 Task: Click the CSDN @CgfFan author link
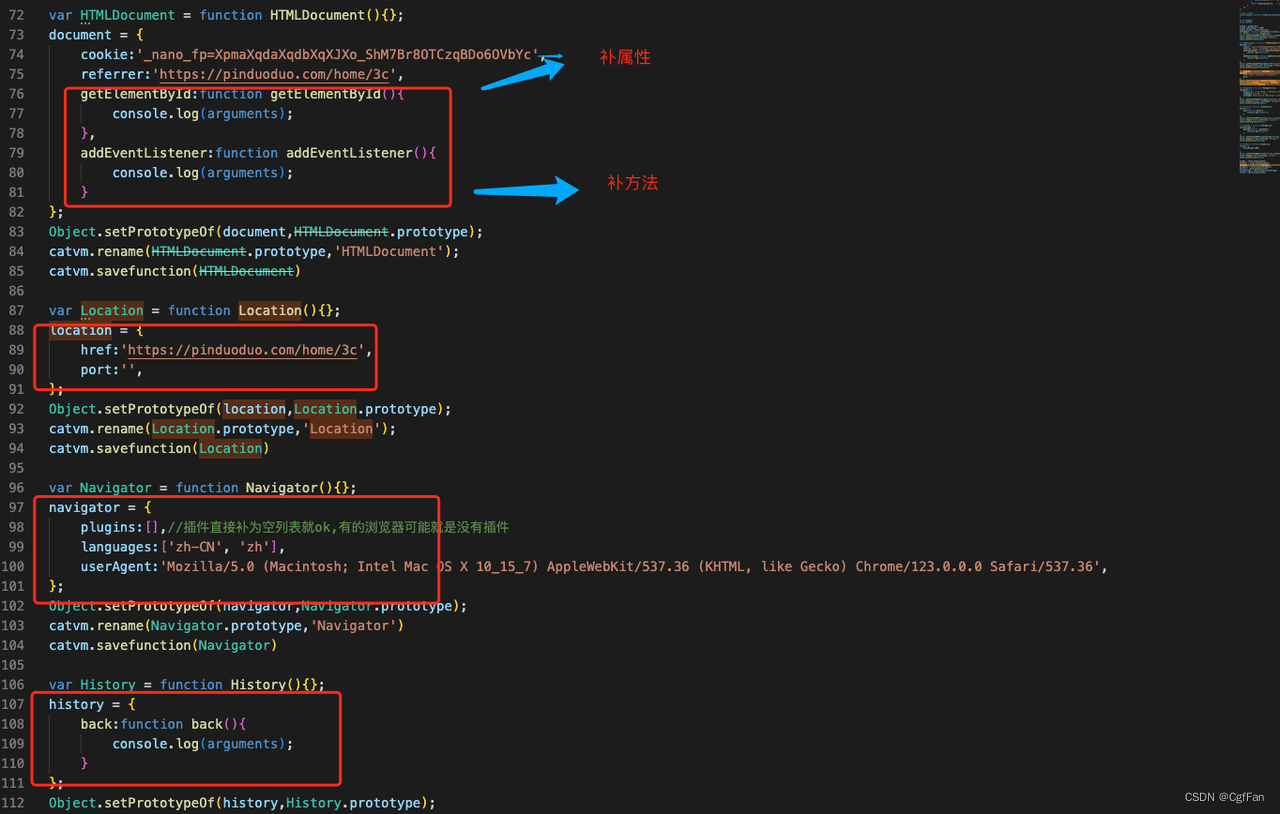click(1224, 797)
